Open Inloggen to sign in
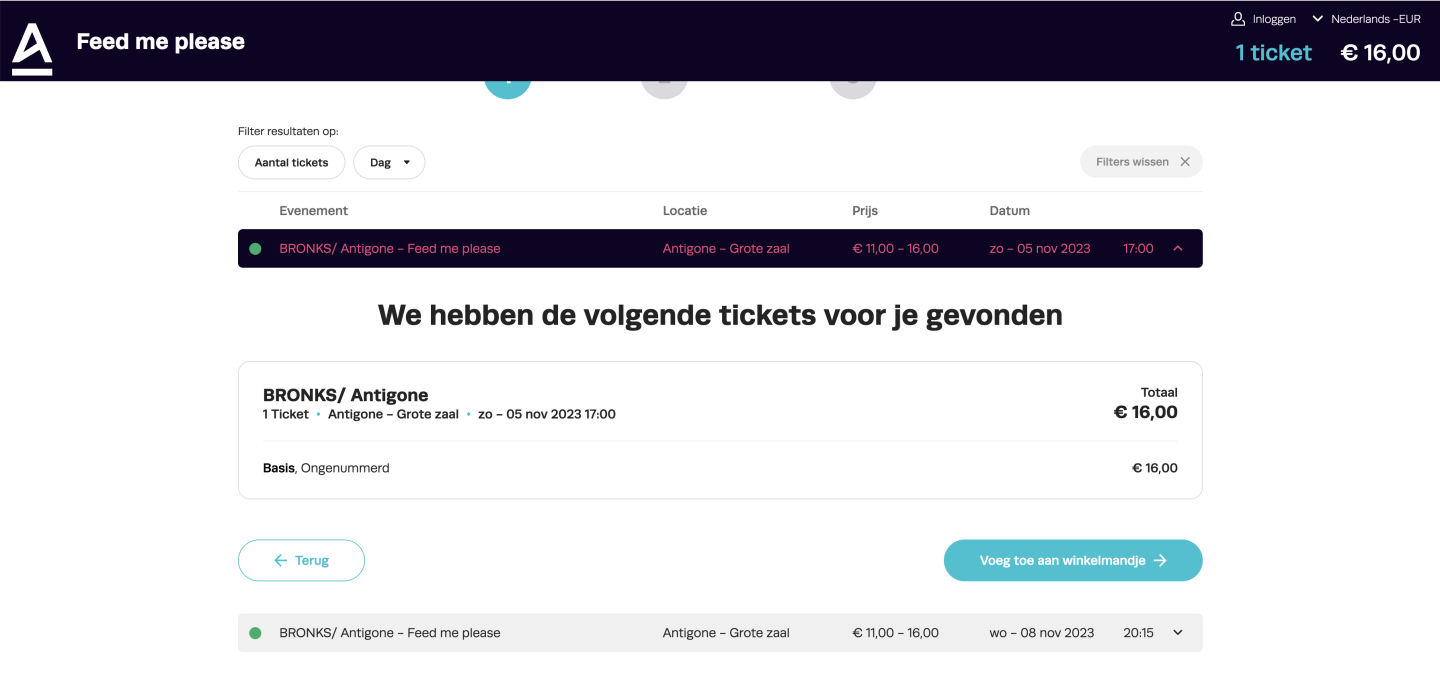The image size is (1440, 681). [x=1273, y=19]
